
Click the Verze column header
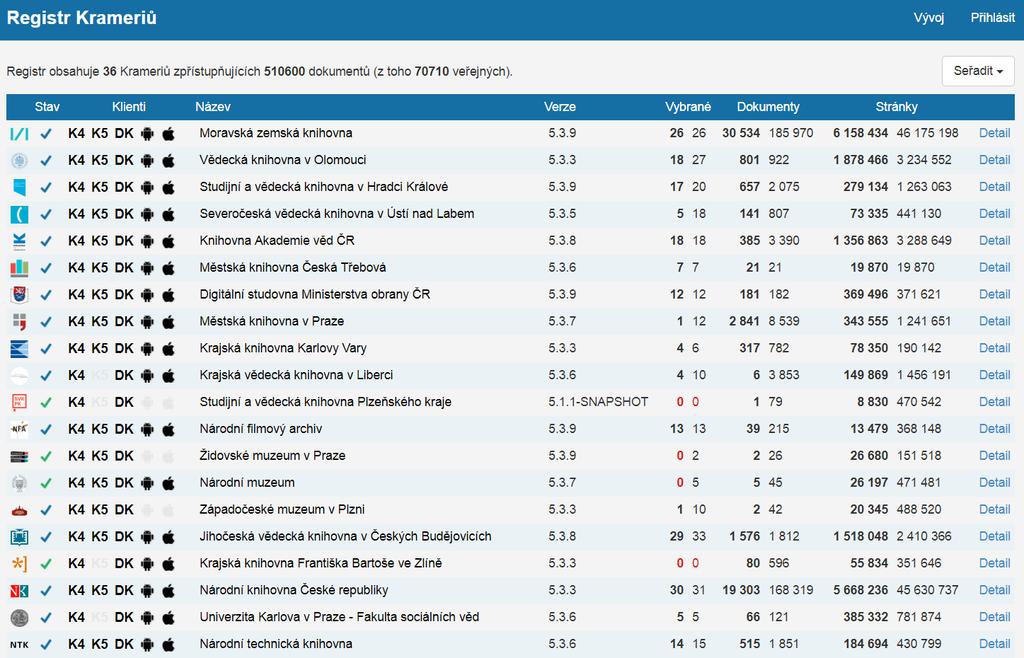[x=560, y=107]
